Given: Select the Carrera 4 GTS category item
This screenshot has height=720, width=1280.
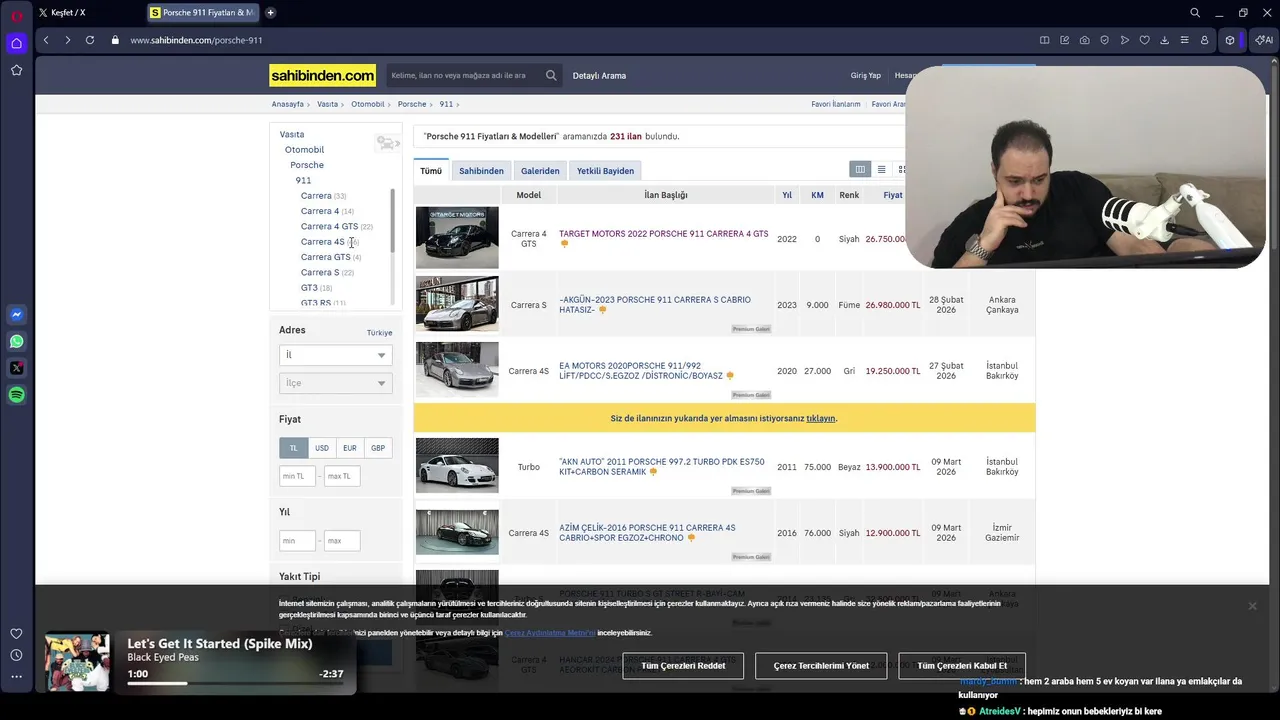Looking at the screenshot, I should [329, 227].
